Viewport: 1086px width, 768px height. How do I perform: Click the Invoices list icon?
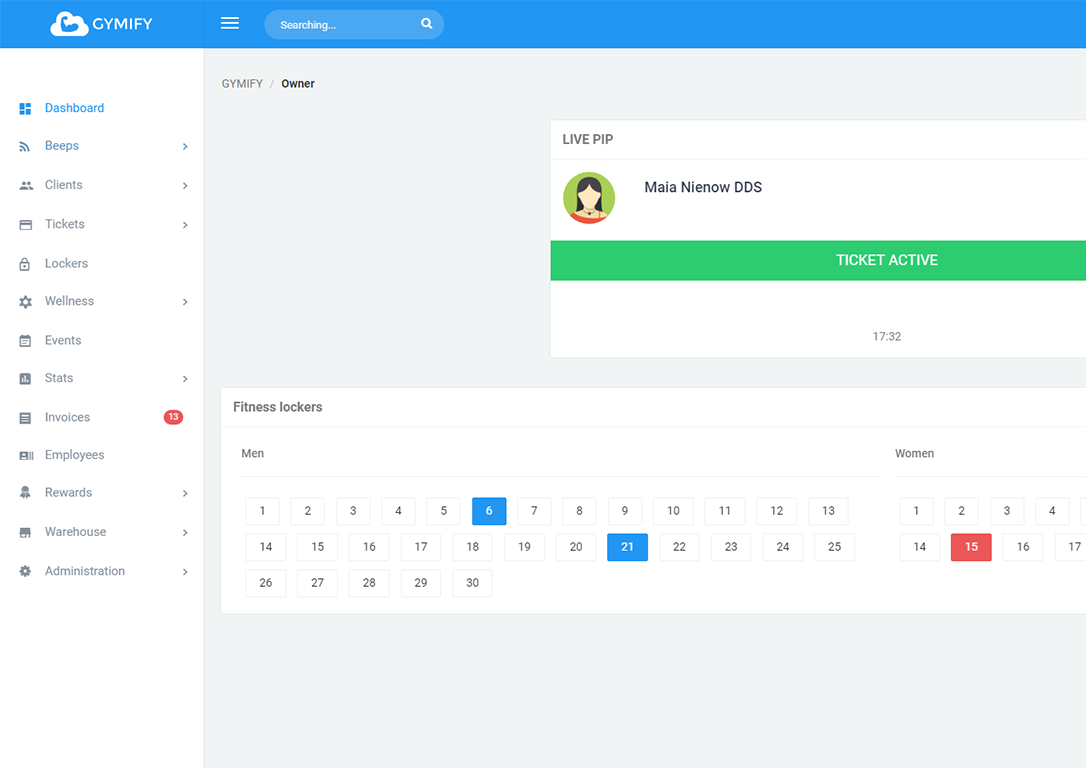pos(25,418)
